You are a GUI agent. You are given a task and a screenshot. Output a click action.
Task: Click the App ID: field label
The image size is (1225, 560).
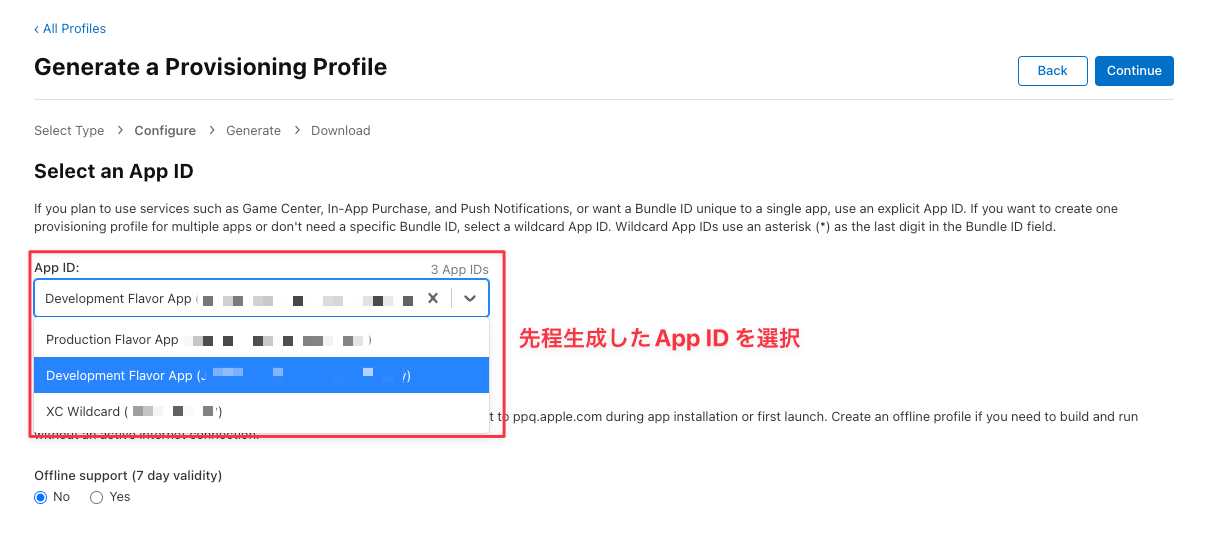56,268
